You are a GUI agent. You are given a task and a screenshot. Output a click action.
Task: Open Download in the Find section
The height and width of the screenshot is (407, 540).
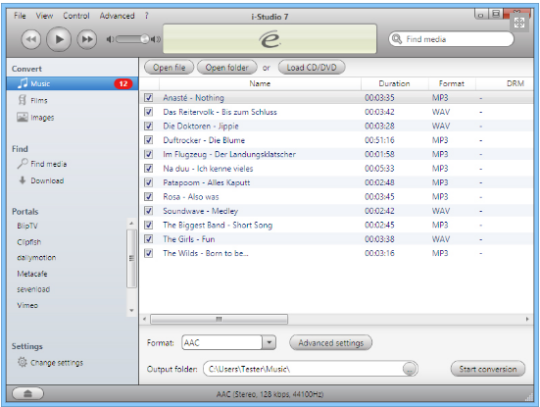[x=41, y=180]
